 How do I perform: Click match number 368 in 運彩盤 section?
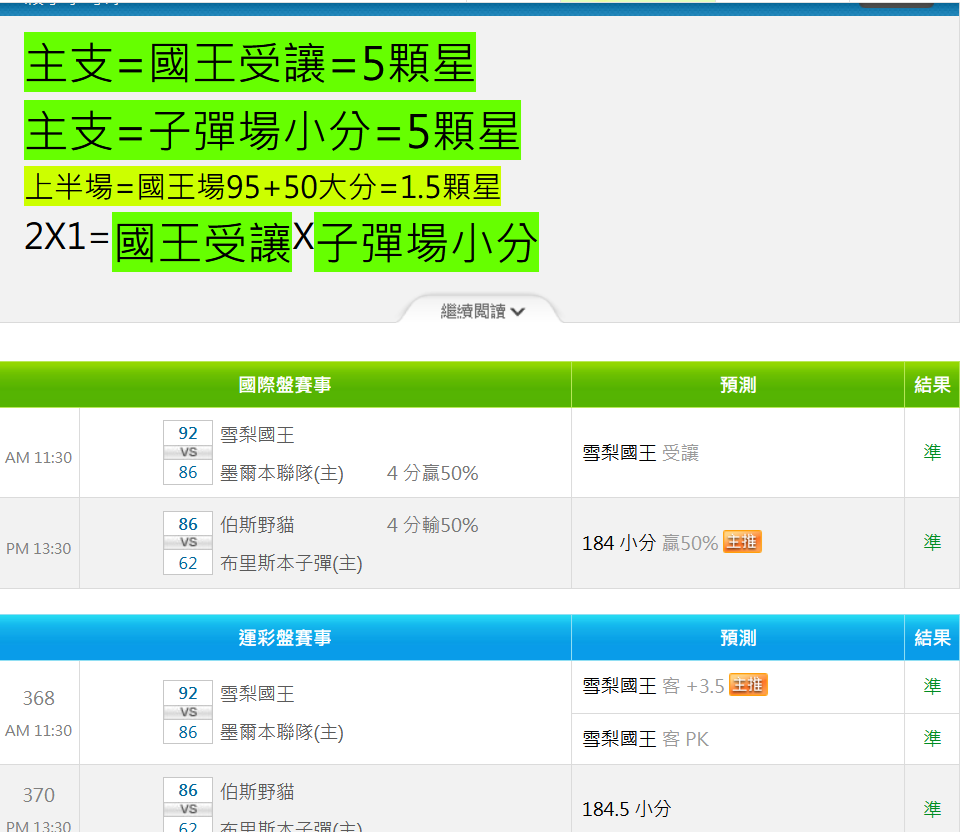pyautogui.click(x=39, y=698)
